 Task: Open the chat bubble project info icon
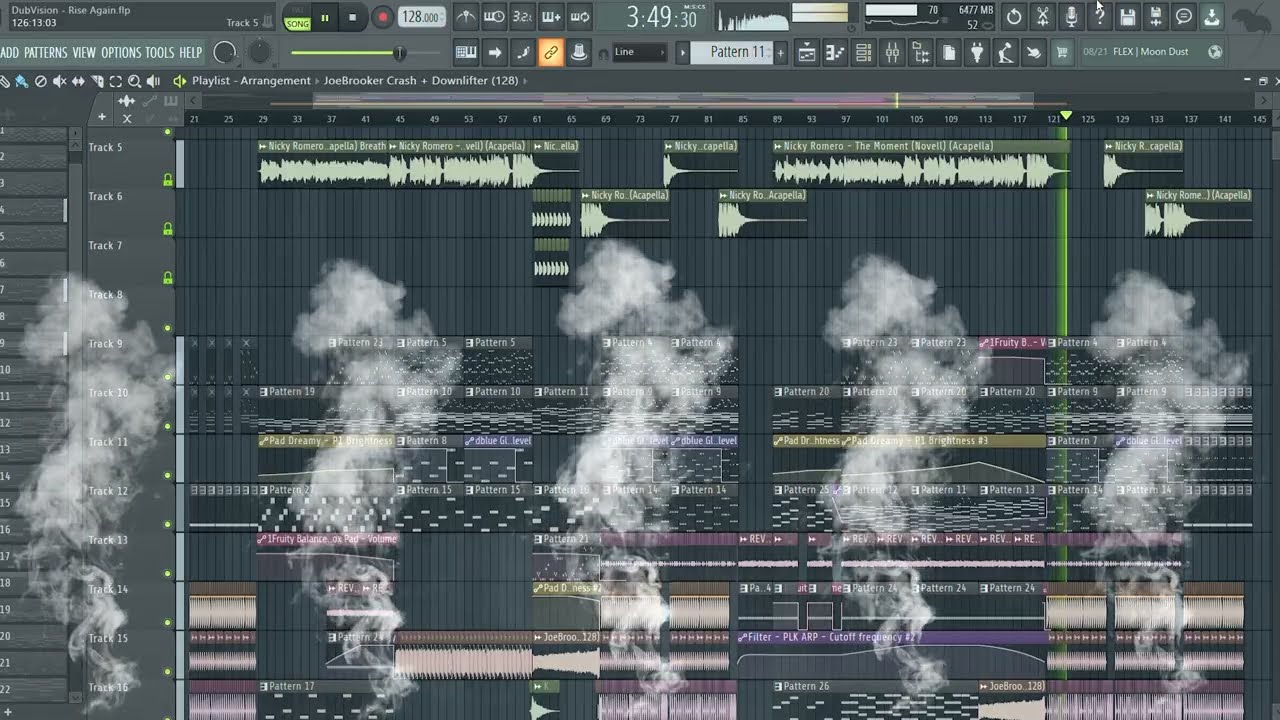point(1184,17)
